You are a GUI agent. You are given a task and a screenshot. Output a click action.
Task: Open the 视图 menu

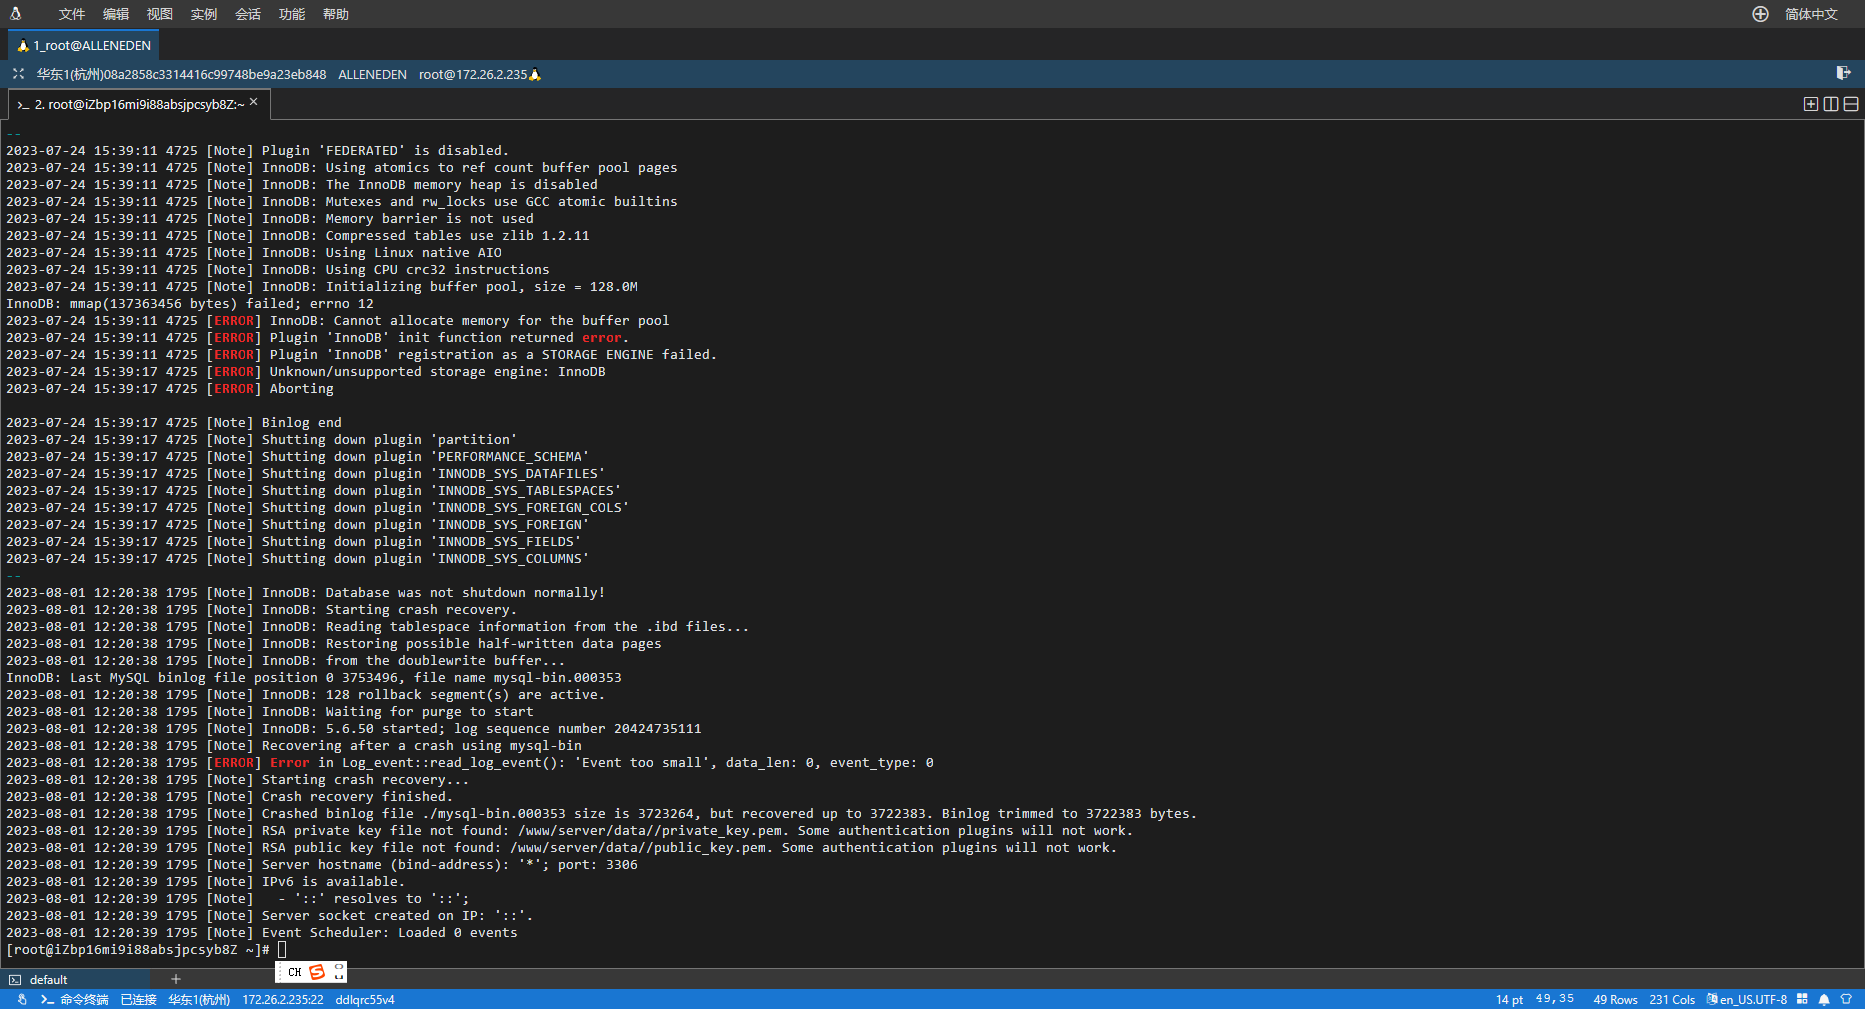click(x=160, y=14)
